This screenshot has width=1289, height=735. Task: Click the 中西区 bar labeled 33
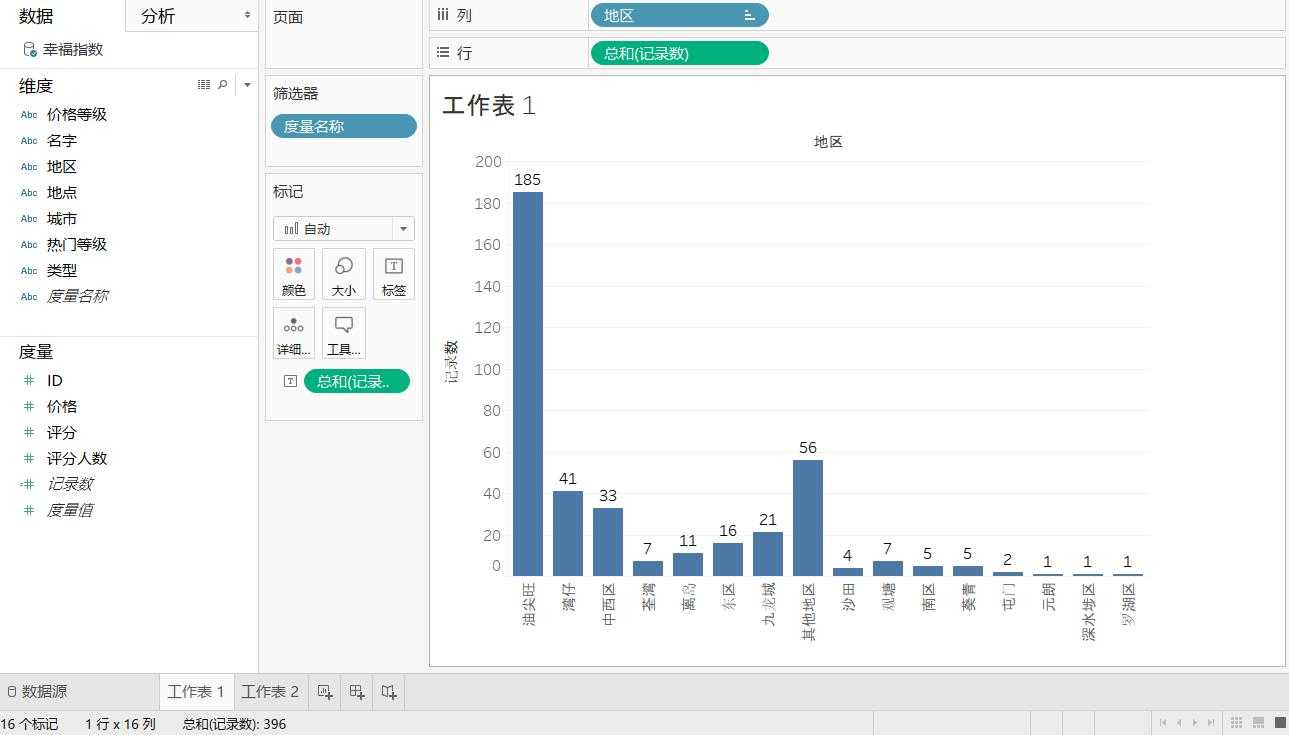[608, 541]
